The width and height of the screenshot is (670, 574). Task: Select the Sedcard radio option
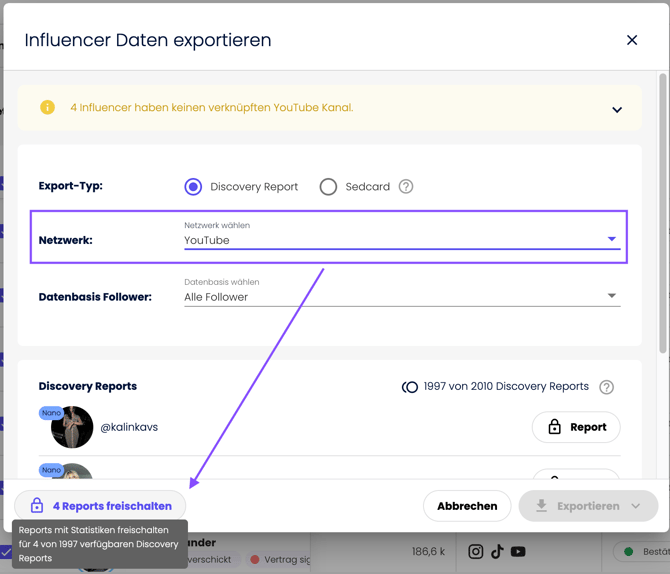(x=328, y=187)
